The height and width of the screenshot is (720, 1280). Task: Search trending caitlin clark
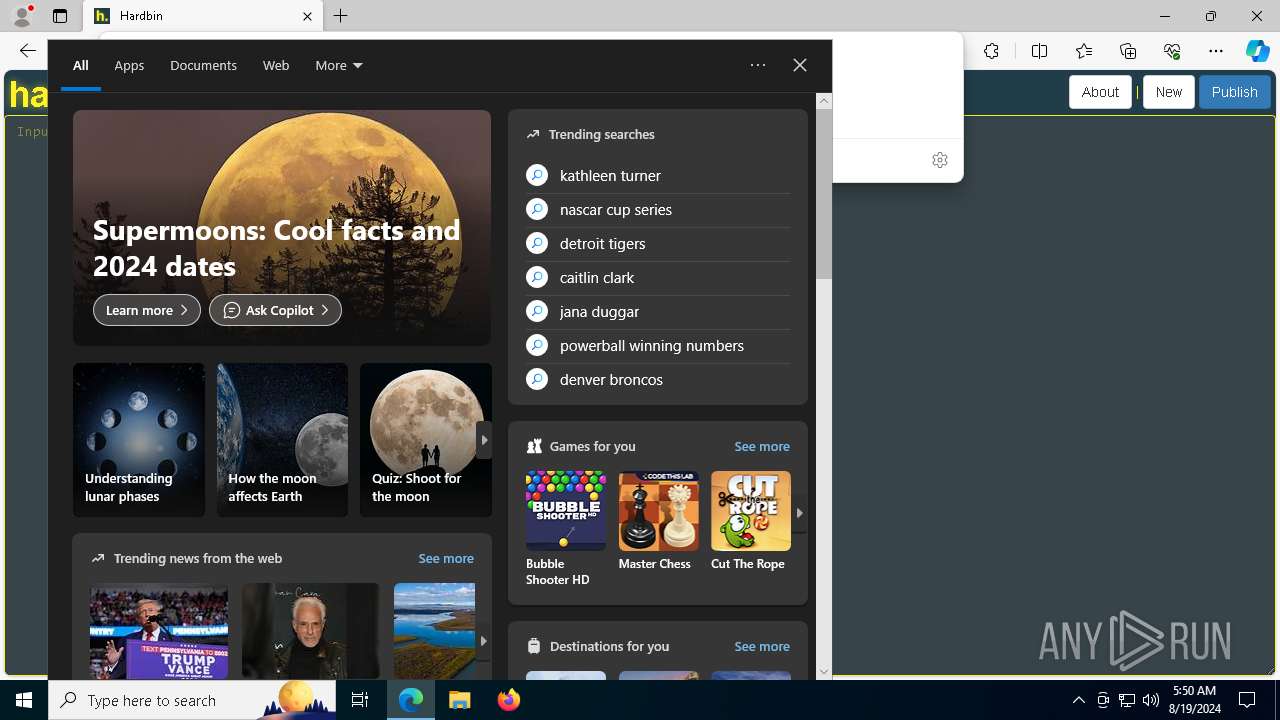657,277
